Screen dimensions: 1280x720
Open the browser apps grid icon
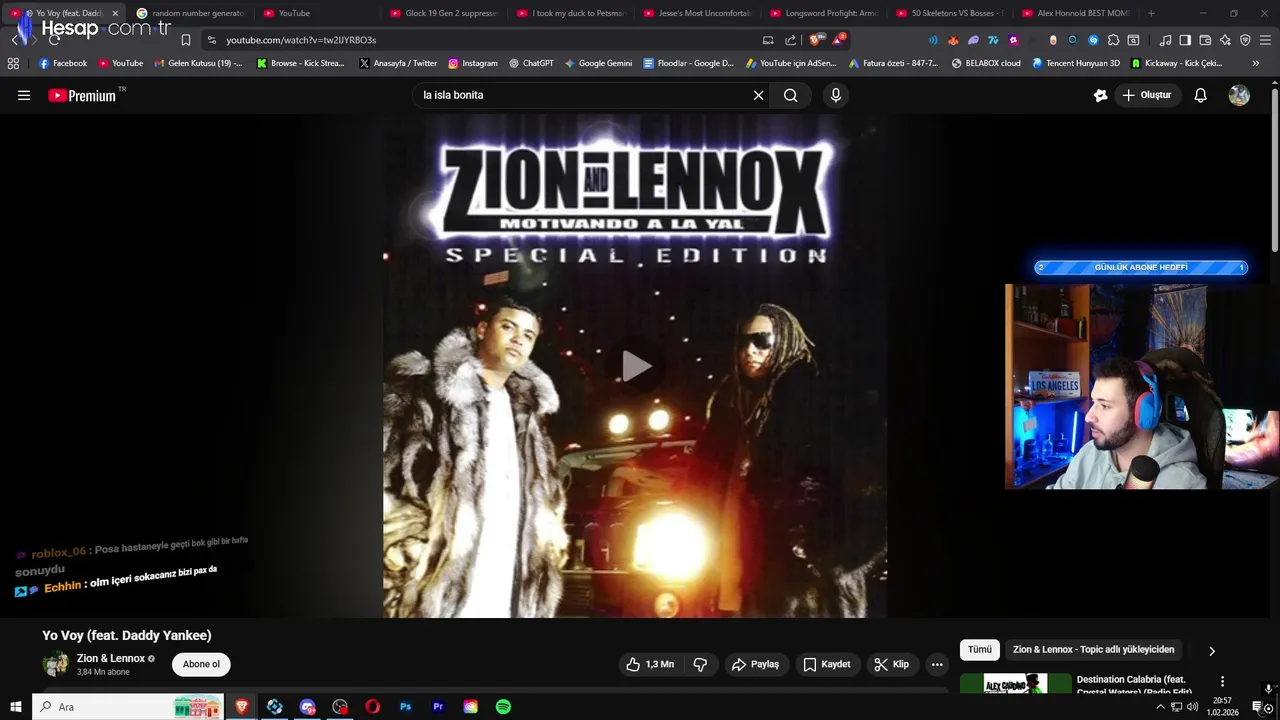tap(13, 63)
